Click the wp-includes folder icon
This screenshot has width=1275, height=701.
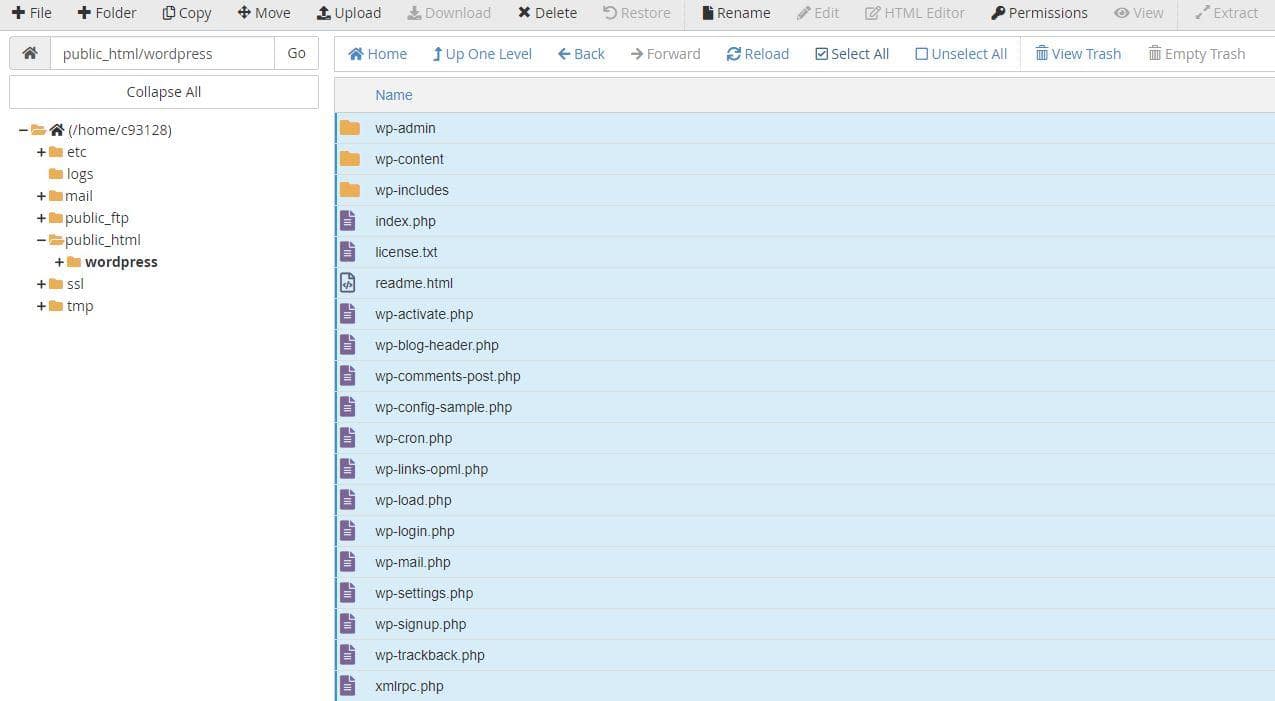point(349,190)
